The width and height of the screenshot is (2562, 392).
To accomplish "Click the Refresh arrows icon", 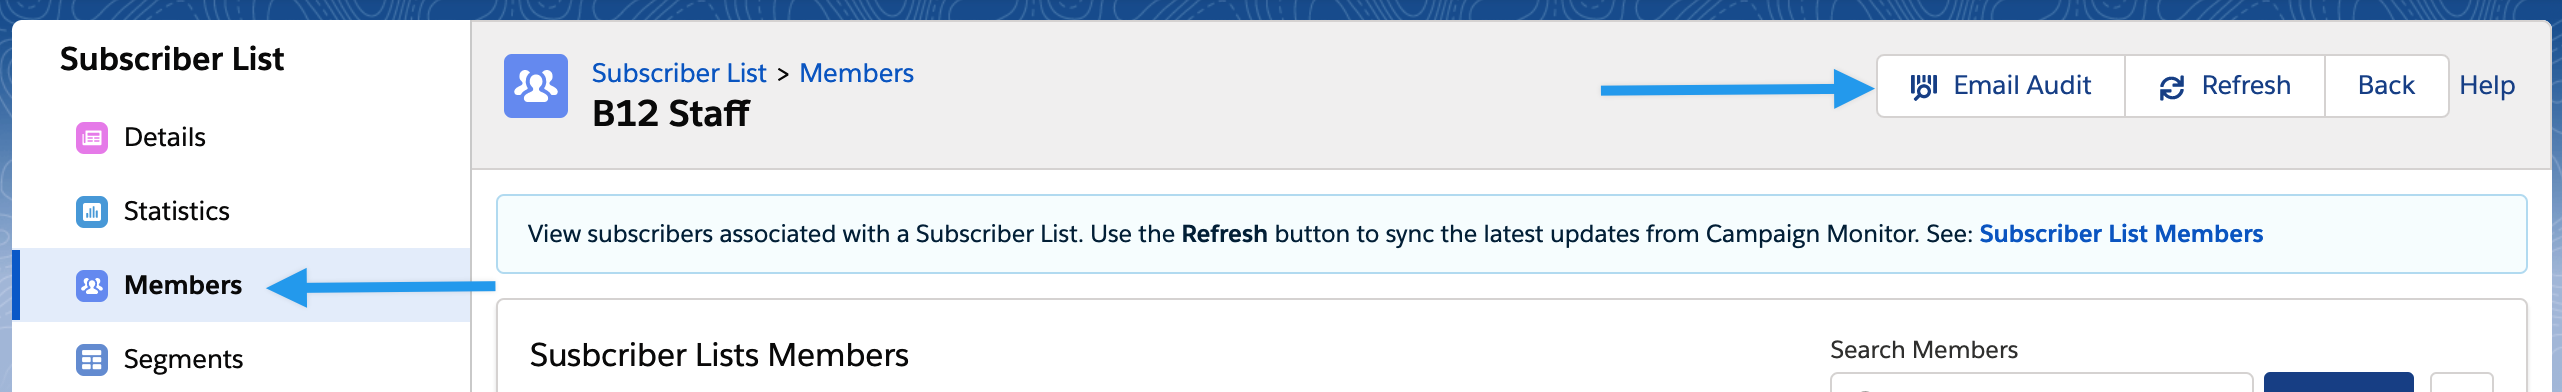I will [2172, 87].
